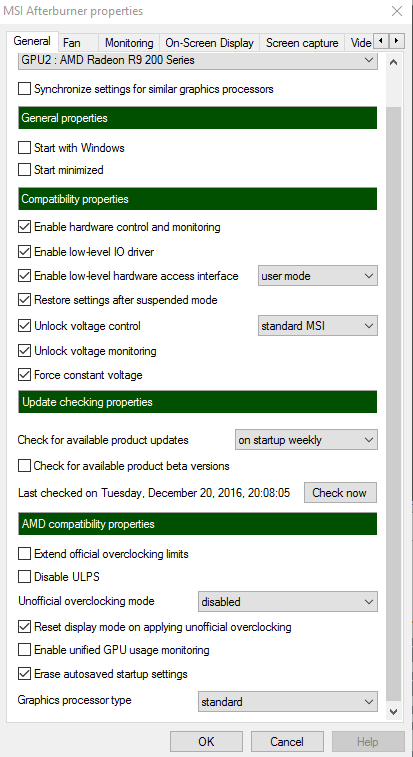Open the standard MSI dropdown
The image size is (413, 757).
tap(318, 326)
